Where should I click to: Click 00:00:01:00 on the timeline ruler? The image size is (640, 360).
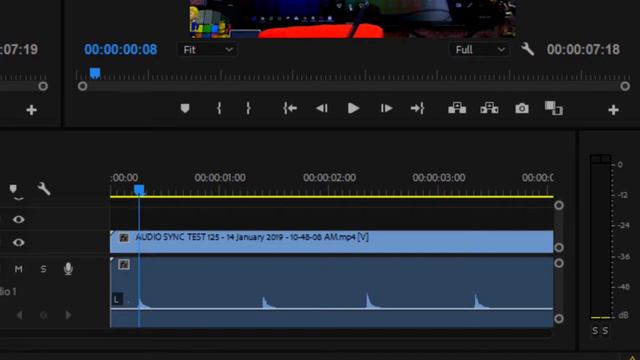tap(220, 178)
